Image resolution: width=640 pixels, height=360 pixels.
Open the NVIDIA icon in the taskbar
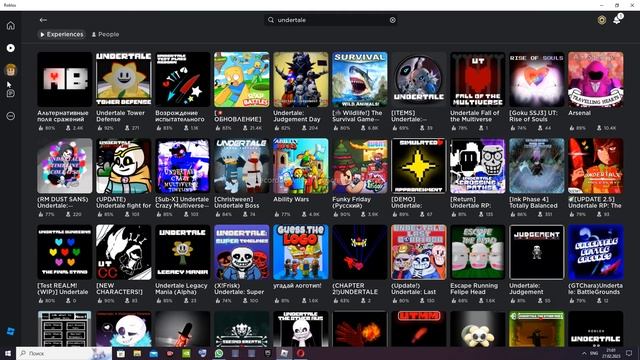coord(186,353)
